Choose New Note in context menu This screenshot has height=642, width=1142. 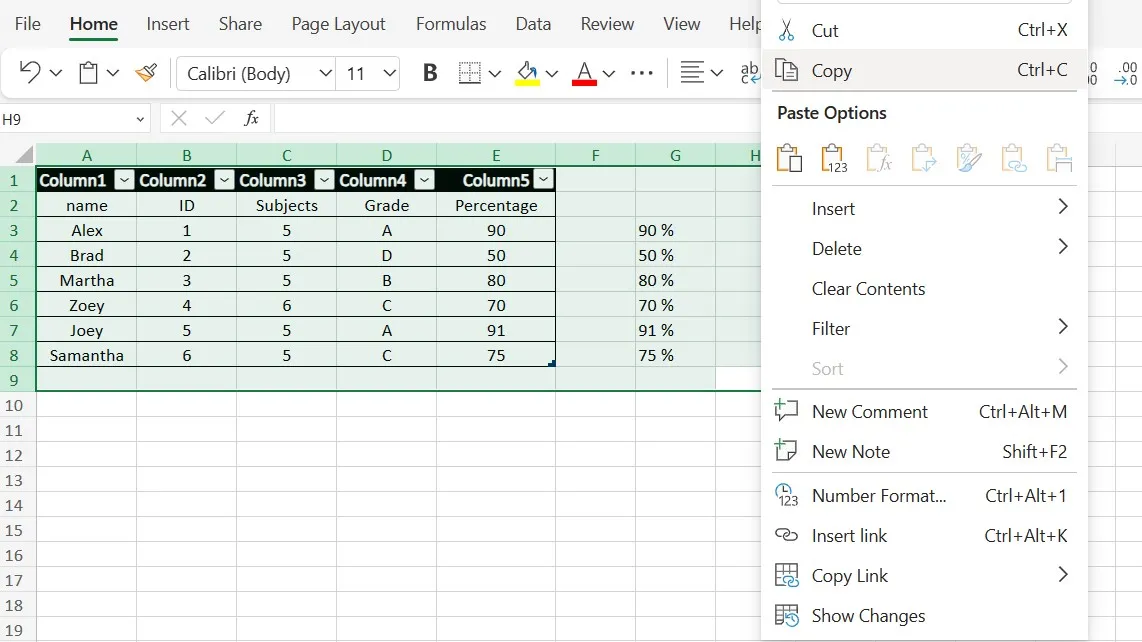(x=924, y=452)
